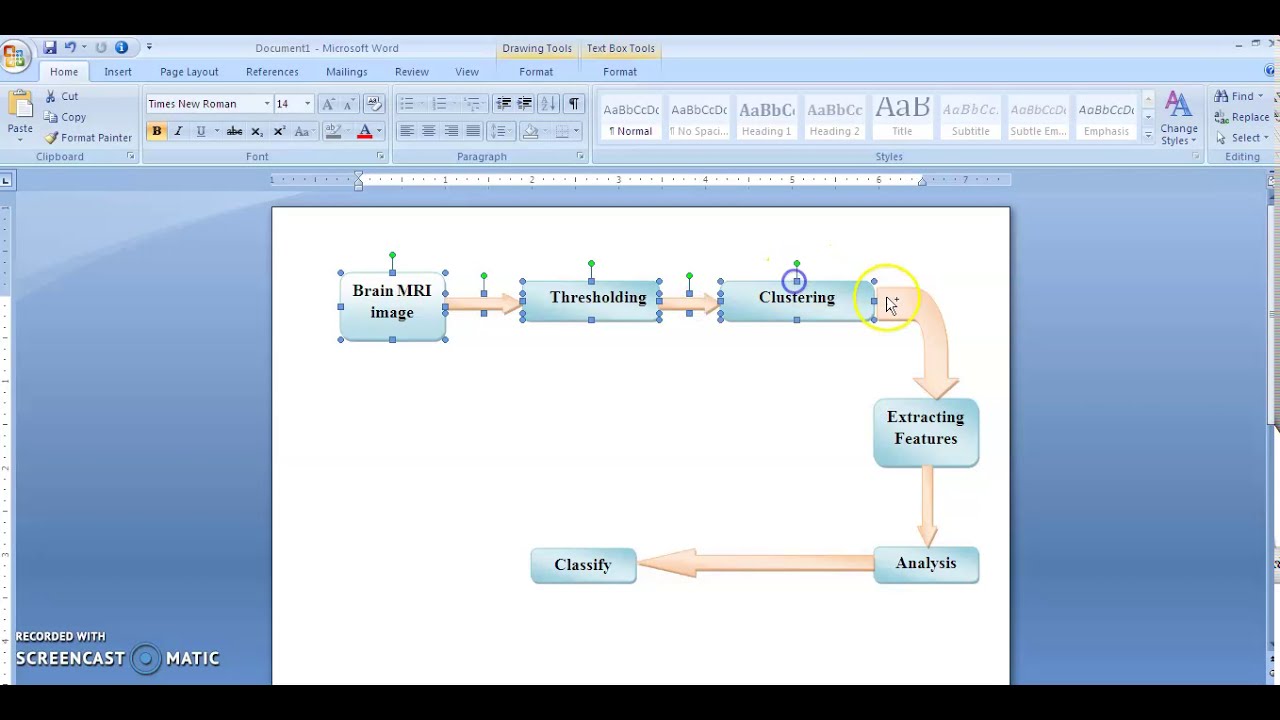Click the Grow Font icon
1280x720 pixels.
pos(328,104)
